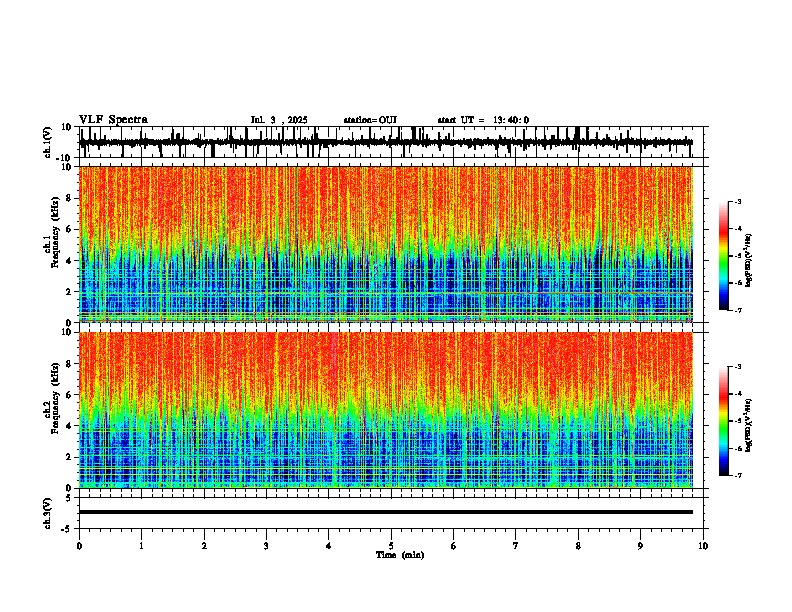Click the "-5" tick on ch.3(V) axis
792x612 pixels.
pos(67,529)
